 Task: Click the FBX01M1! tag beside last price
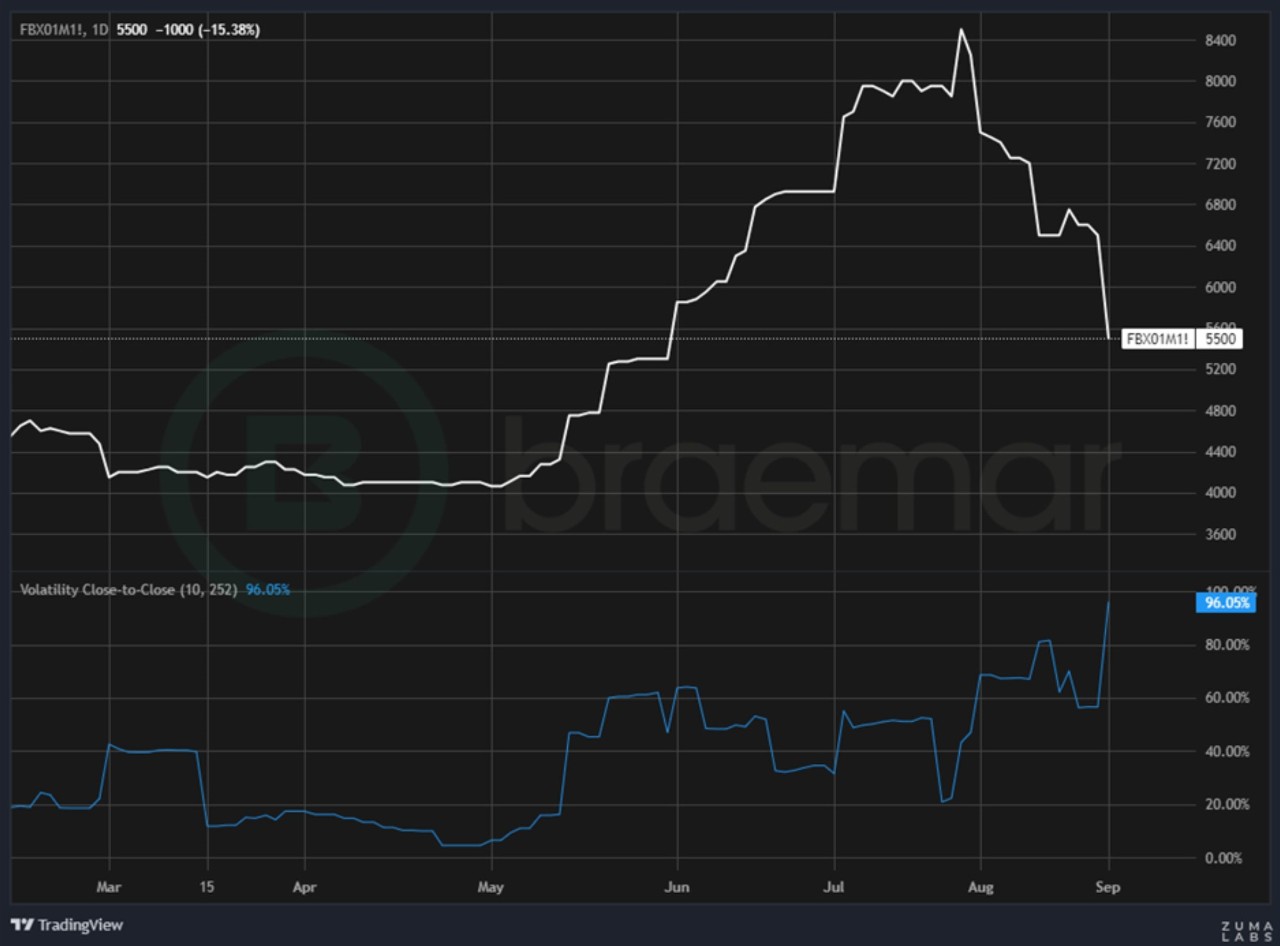[1157, 339]
